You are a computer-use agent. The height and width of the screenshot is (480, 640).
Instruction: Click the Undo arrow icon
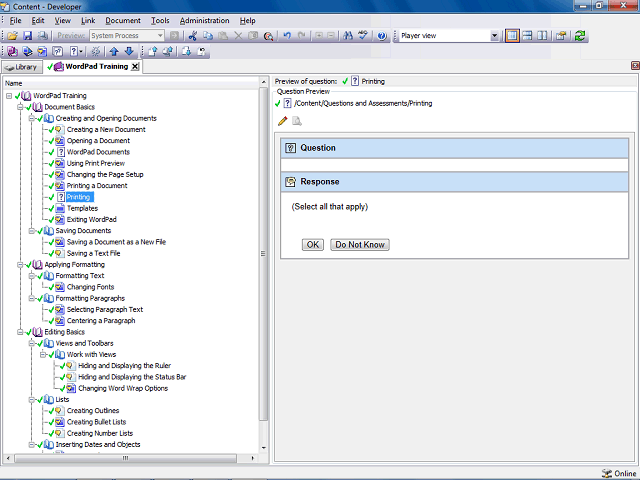click(287, 36)
